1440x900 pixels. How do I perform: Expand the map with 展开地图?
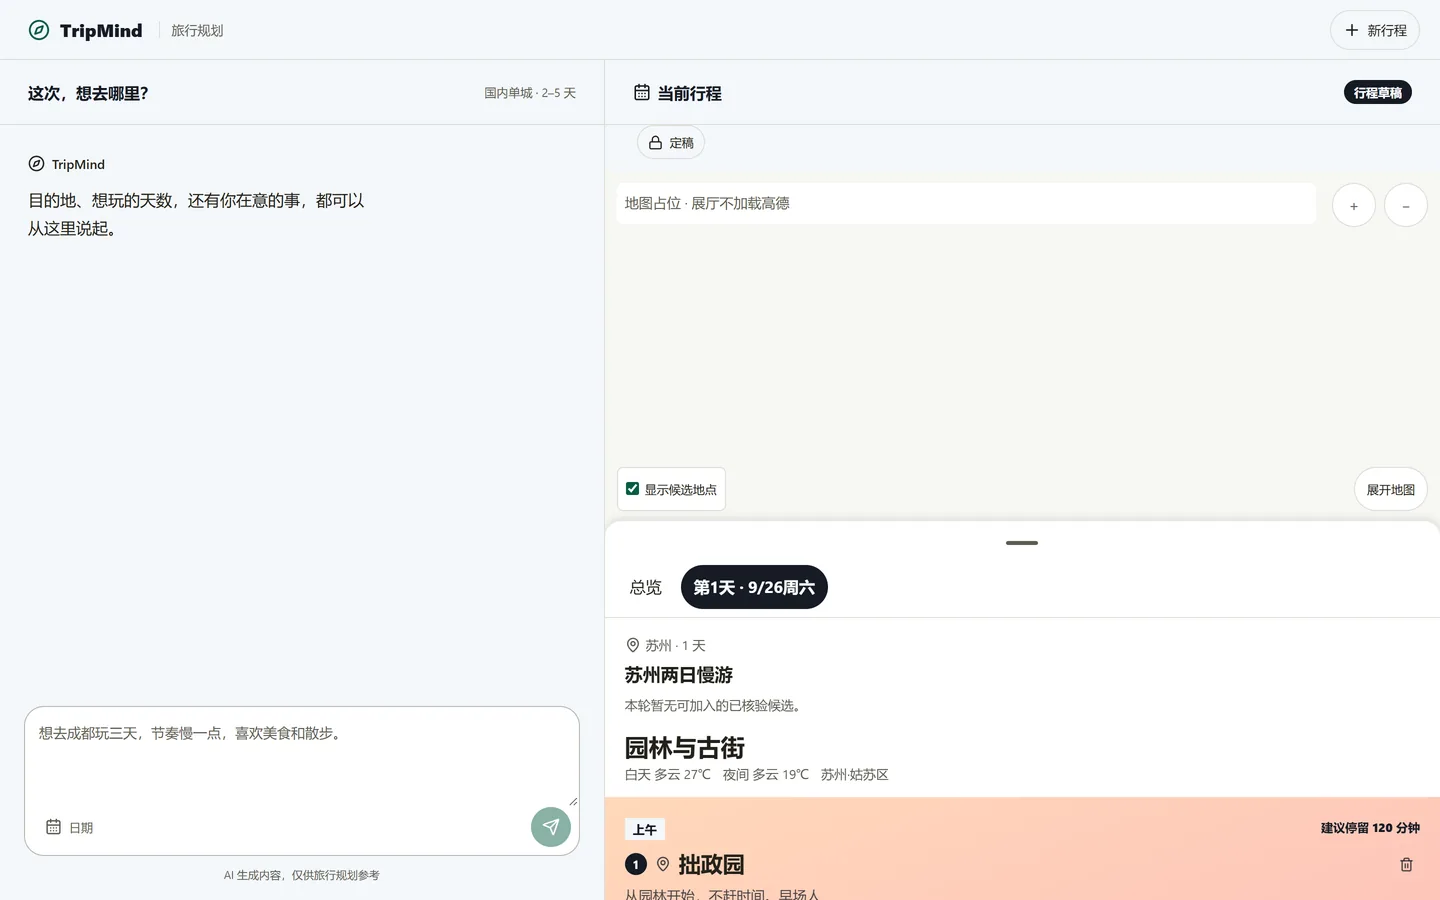(1391, 490)
